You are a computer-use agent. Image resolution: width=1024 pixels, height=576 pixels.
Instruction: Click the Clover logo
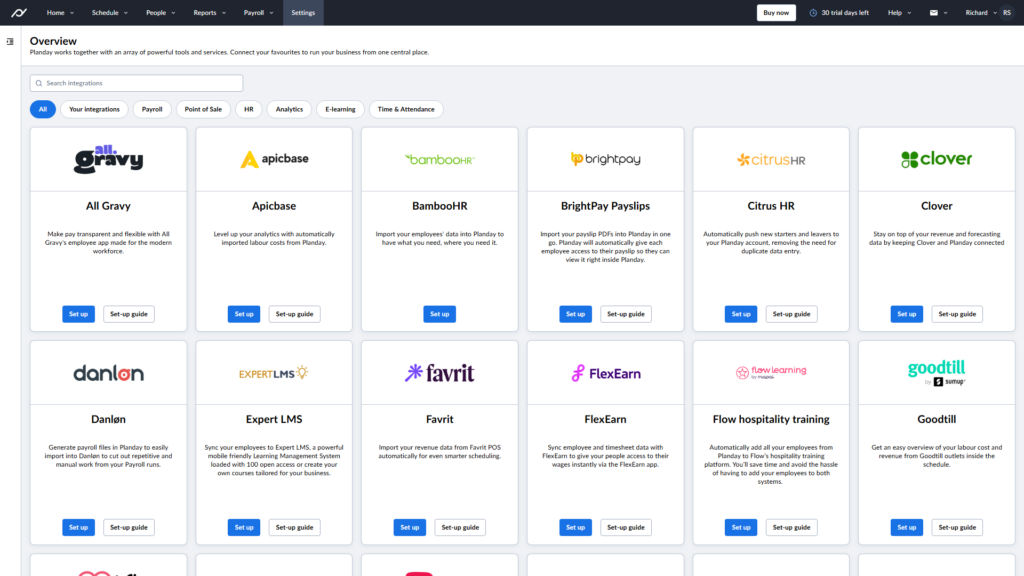pos(936,159)
